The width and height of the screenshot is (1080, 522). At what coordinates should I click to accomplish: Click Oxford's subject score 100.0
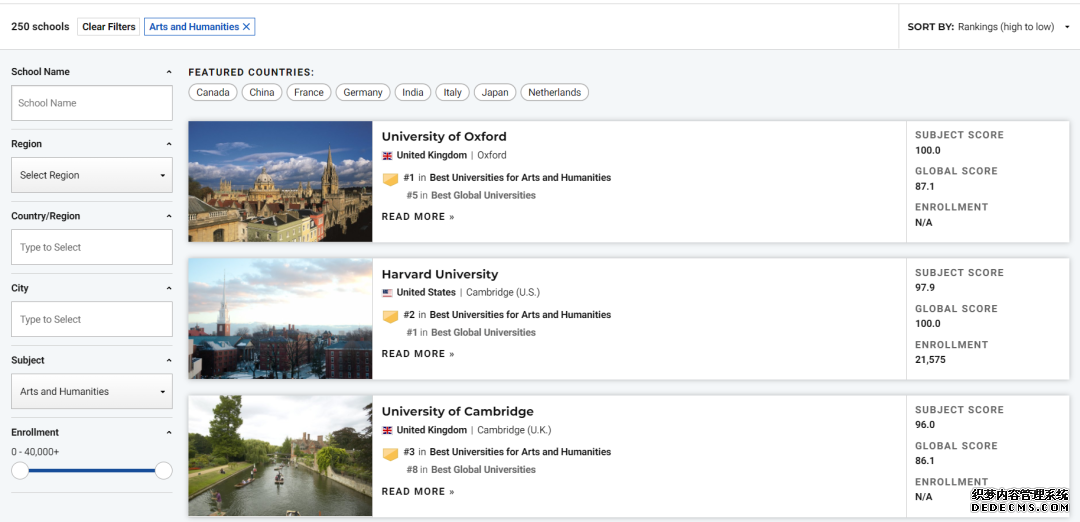tap(928, 150)
